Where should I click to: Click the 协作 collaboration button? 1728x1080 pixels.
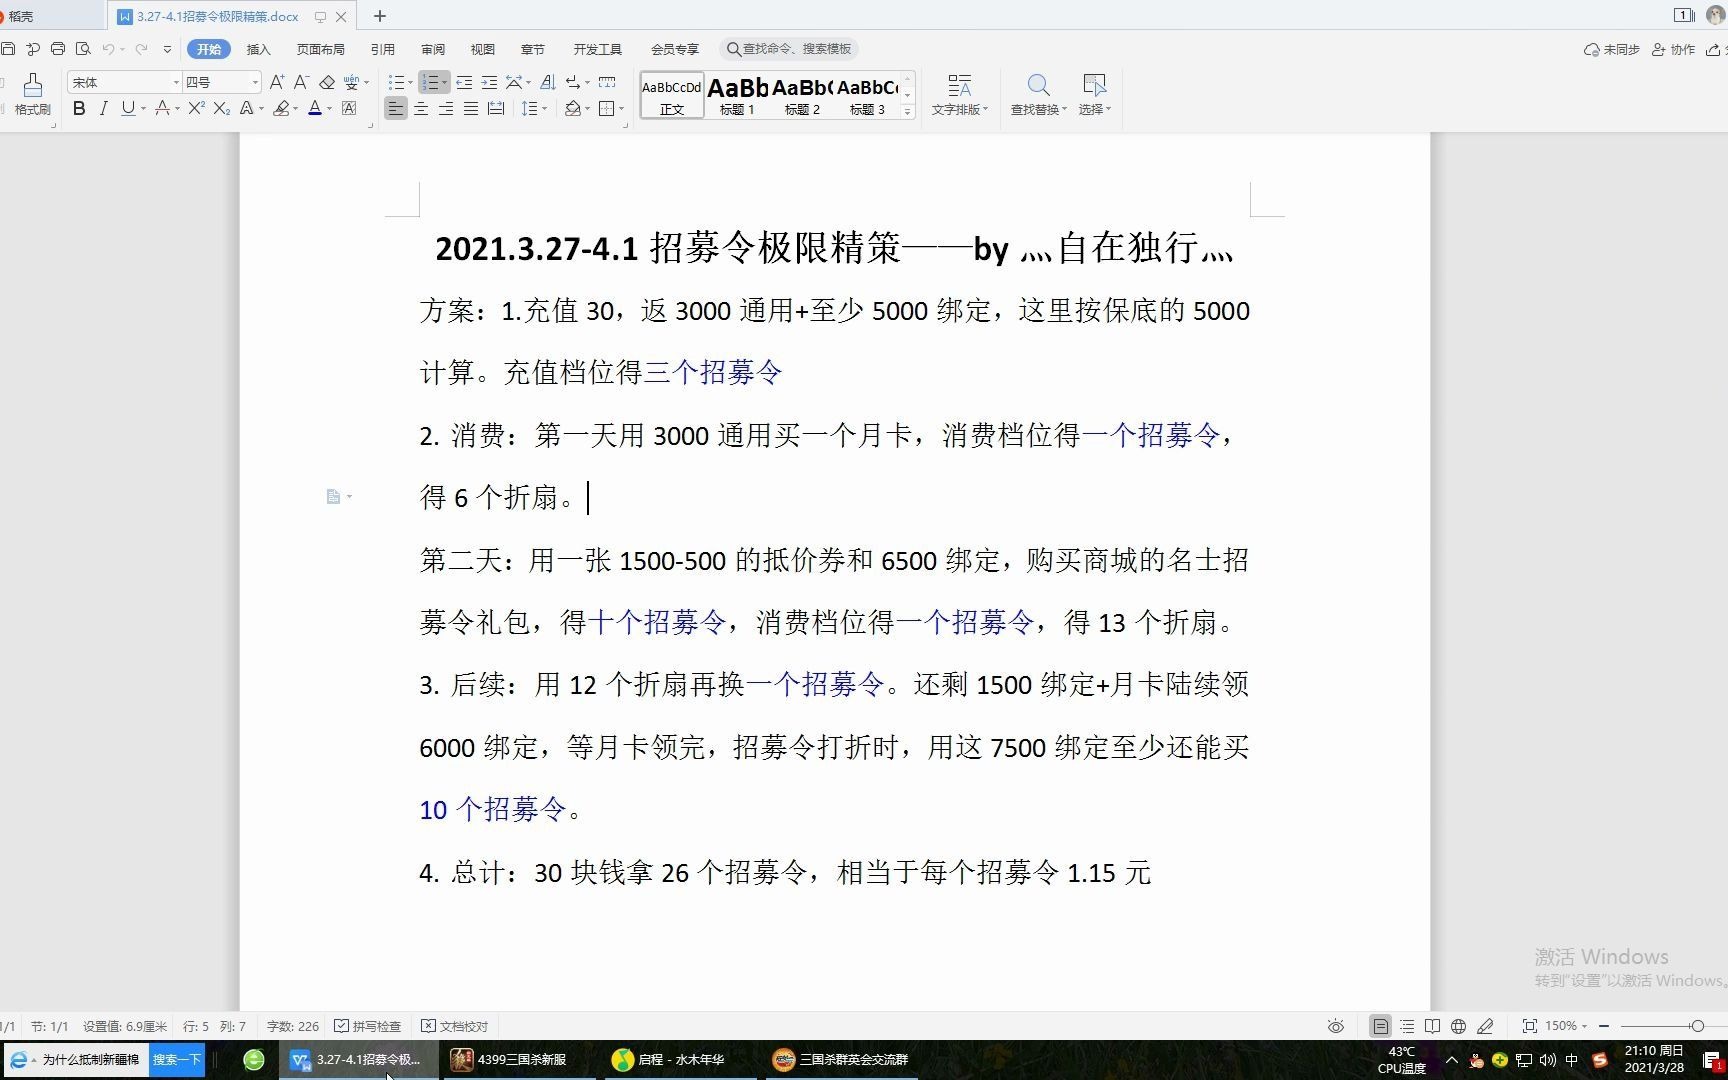(x=1673, y=49)
